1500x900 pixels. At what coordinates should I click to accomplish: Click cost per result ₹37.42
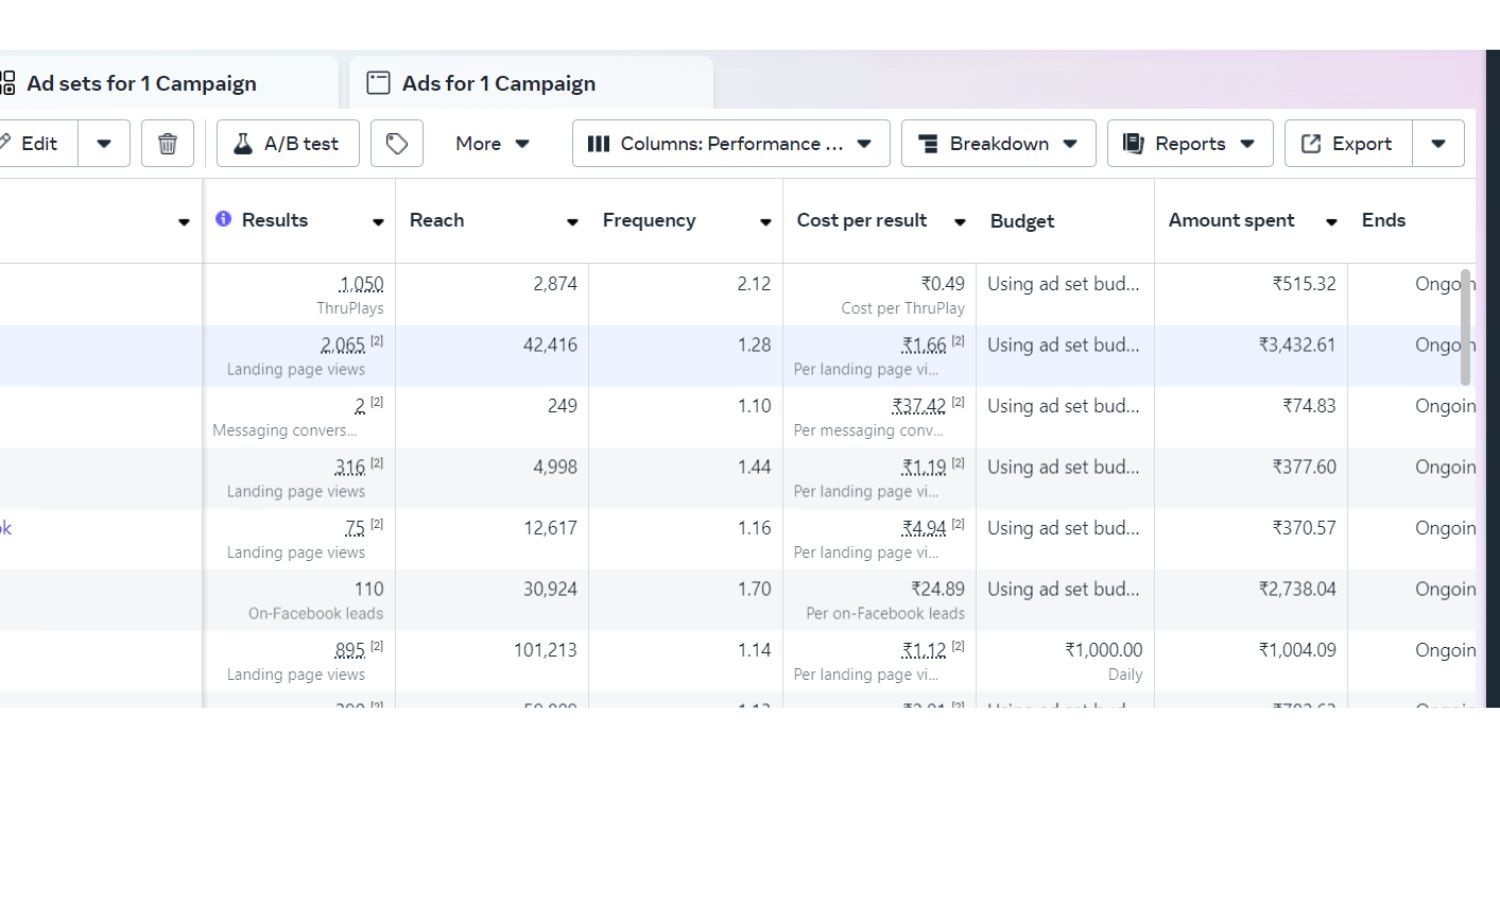[919, 406]
